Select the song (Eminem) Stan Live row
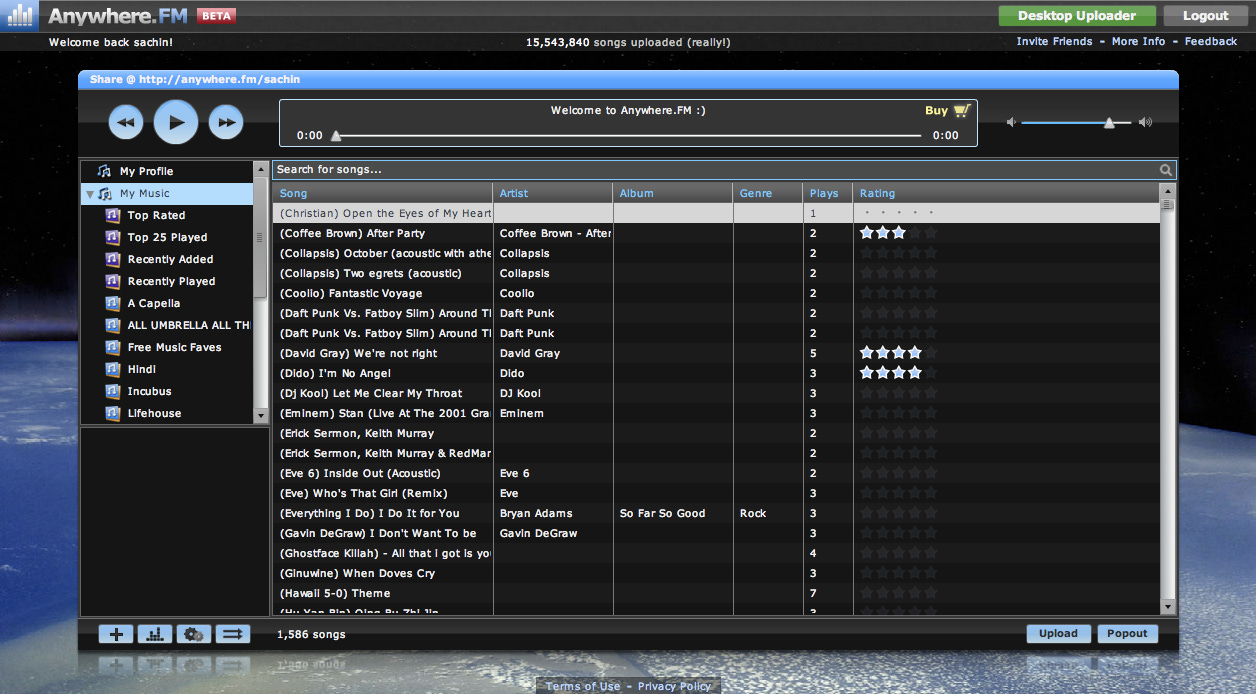 tap(716, 413)
